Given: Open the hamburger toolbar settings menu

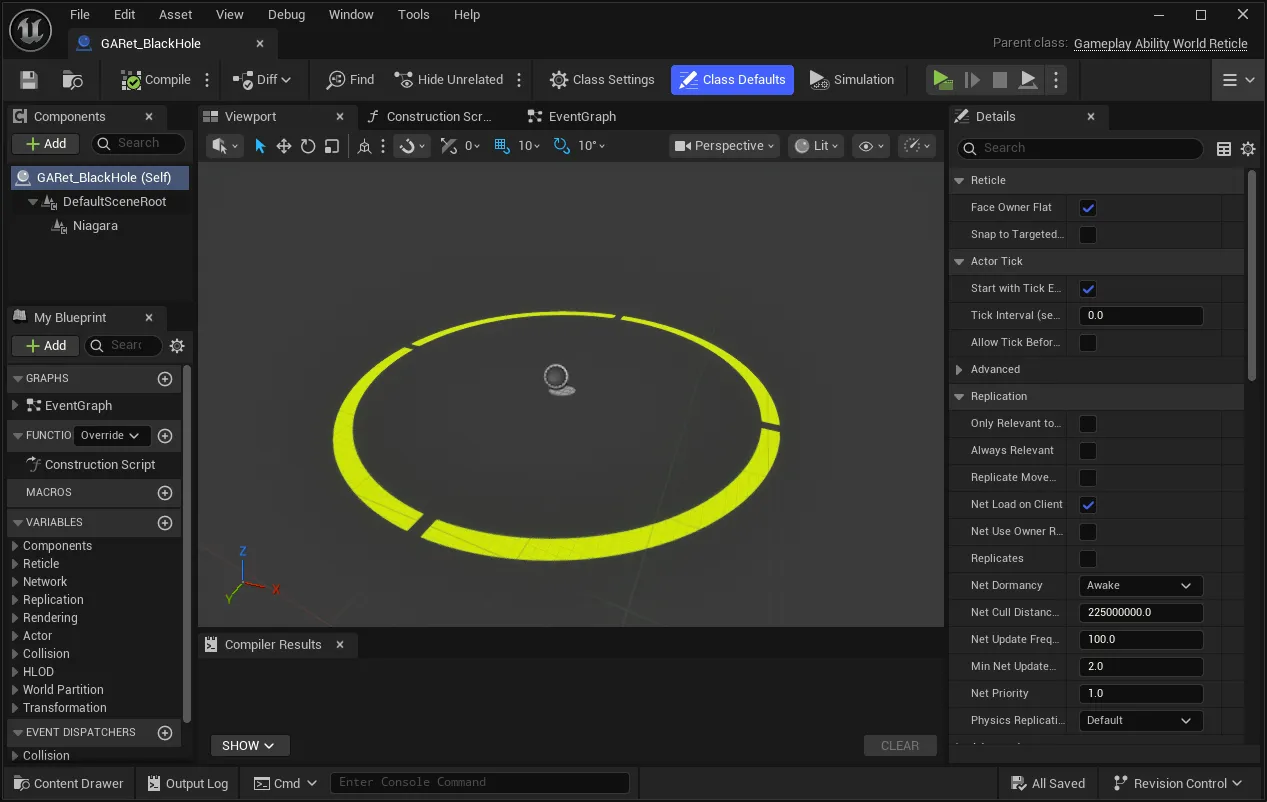Looking at the screenshot, I should [x=1239, y=80].
